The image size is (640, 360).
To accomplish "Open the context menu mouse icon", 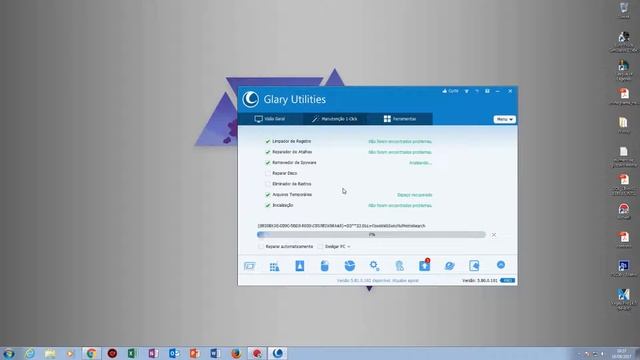I will 324,266.
